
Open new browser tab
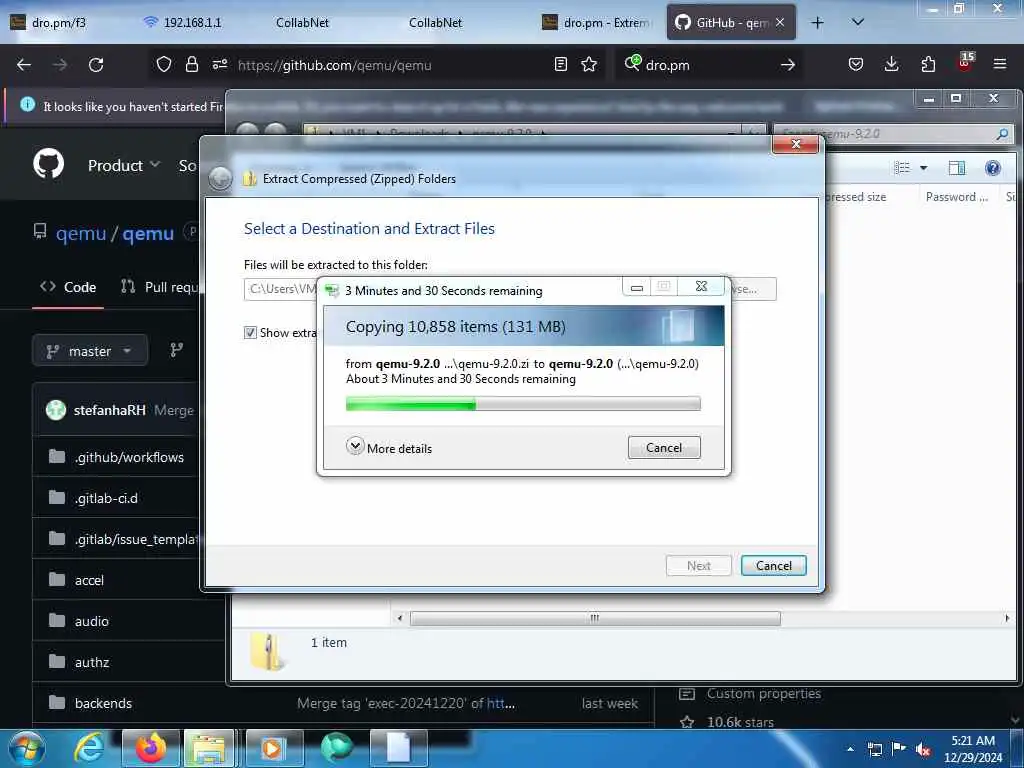[x=817, y=23]
